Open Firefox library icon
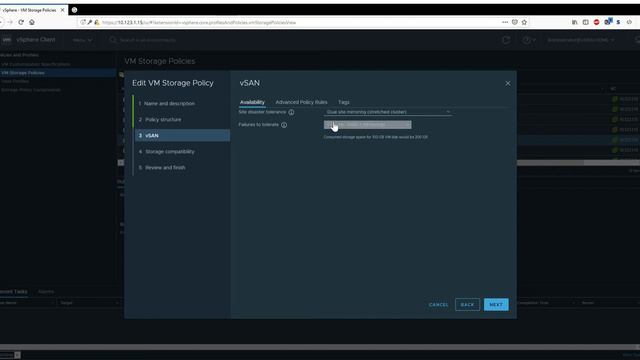The image size is (640, 360). point(575,22)
